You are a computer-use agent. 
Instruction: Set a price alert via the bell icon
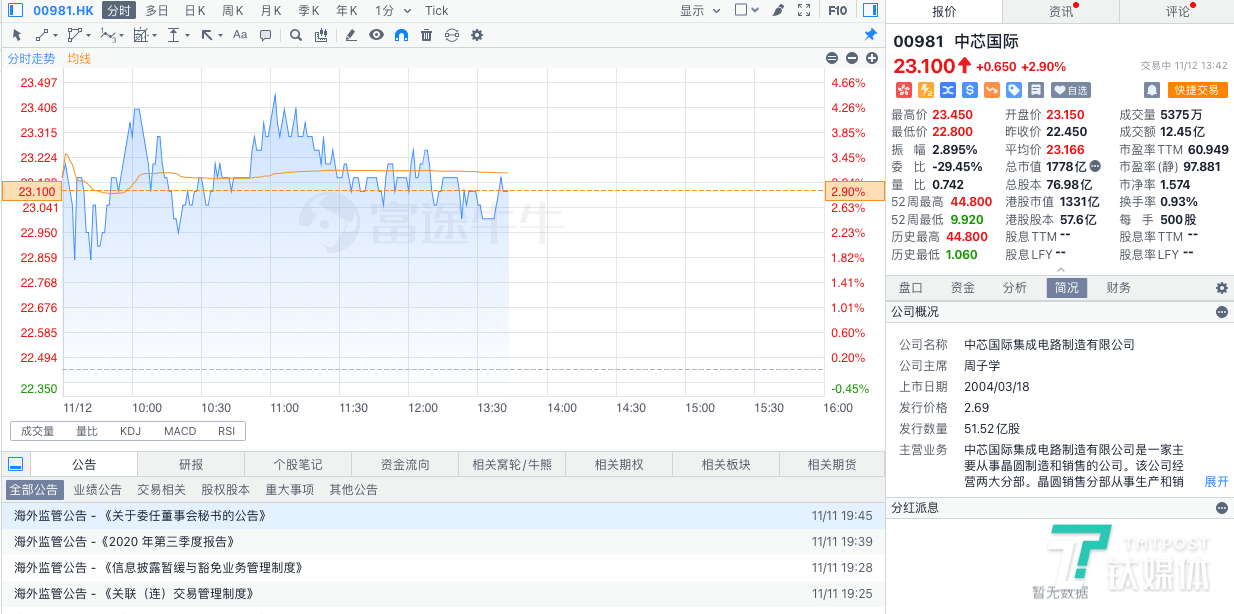[1151, 90]
